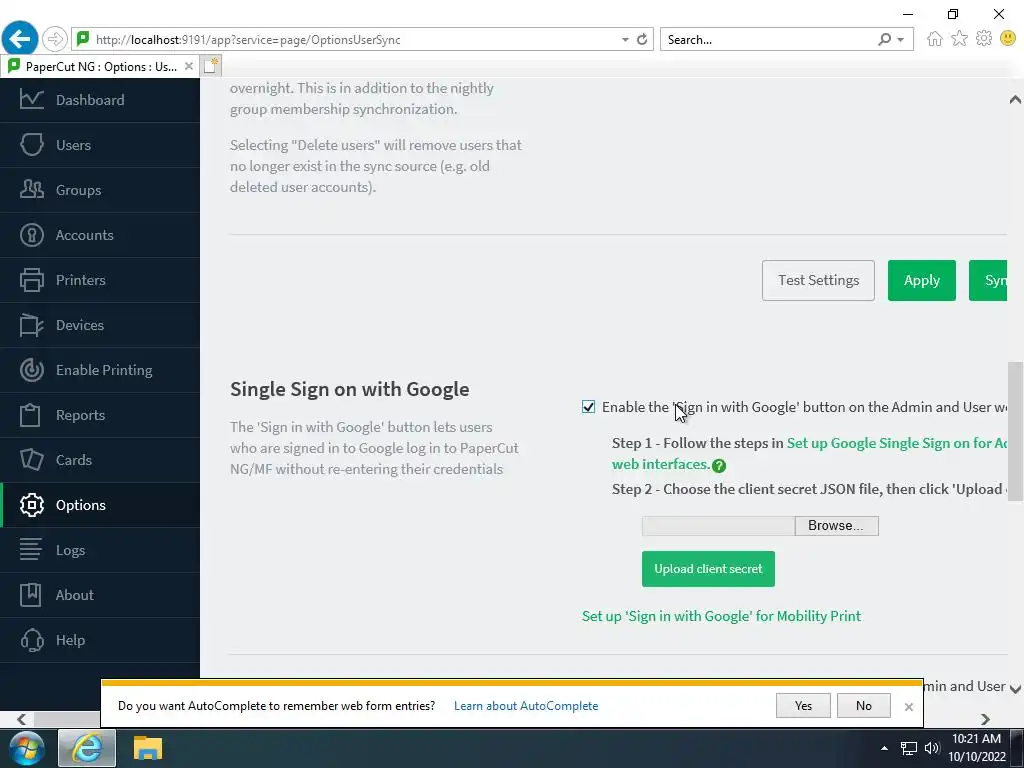Click the Enable Printing swirl icon
This screenshot has height=768, width=1024.
[x=31, y=370]
